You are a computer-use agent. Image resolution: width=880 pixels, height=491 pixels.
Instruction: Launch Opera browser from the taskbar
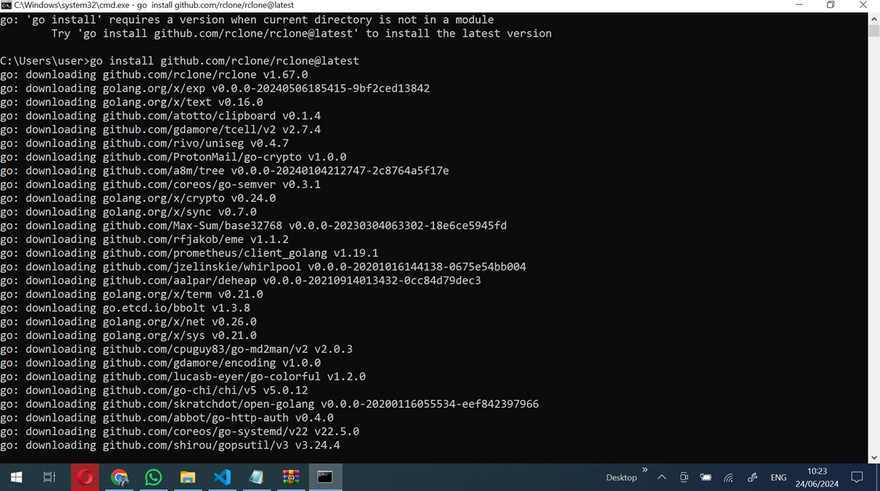85,477
